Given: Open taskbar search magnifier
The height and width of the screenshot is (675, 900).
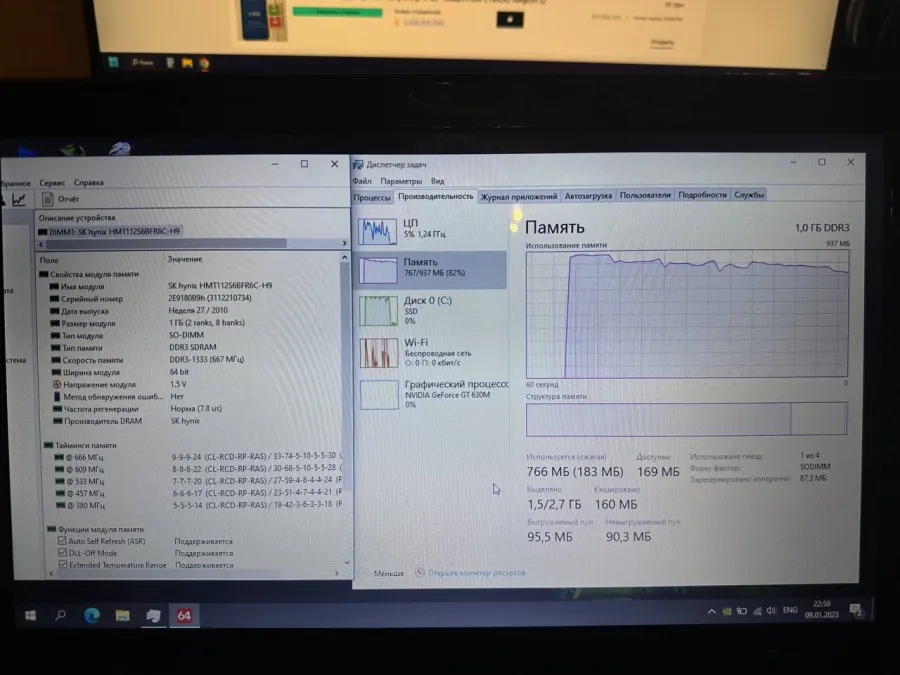Looking at the screenshot, I should (60, 615).
